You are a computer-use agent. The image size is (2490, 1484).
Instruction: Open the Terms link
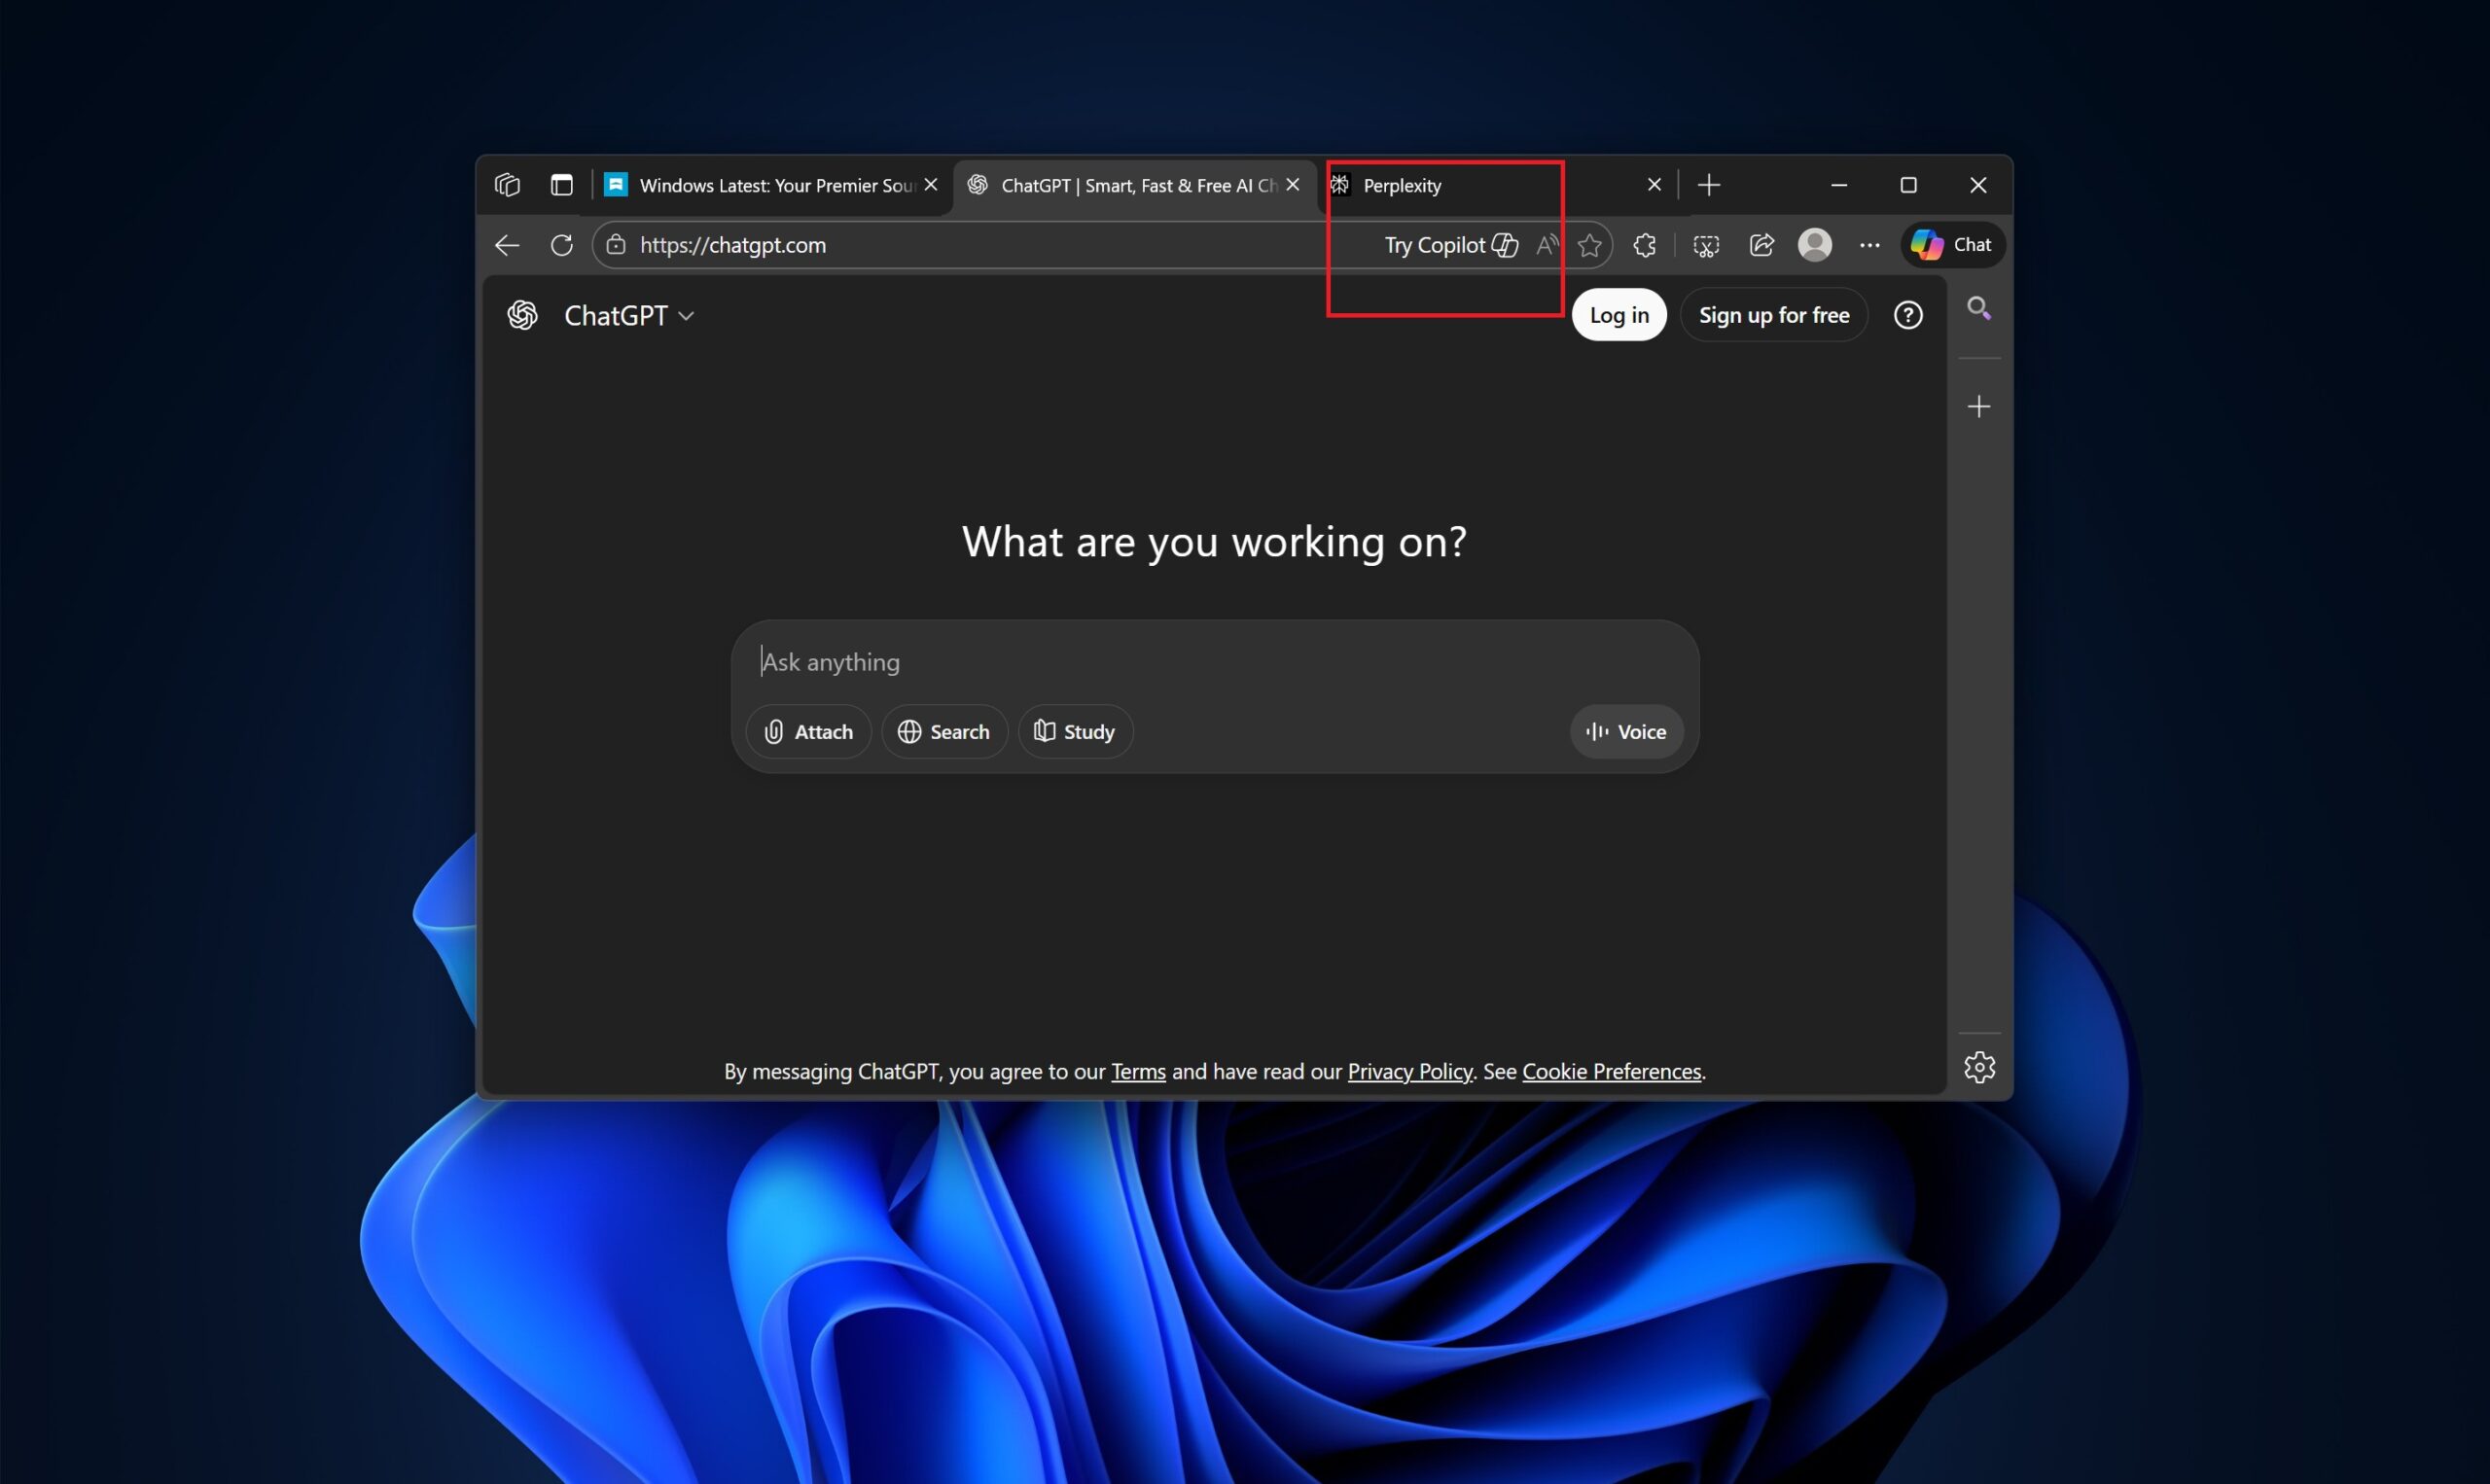tap(1137, 1070)
